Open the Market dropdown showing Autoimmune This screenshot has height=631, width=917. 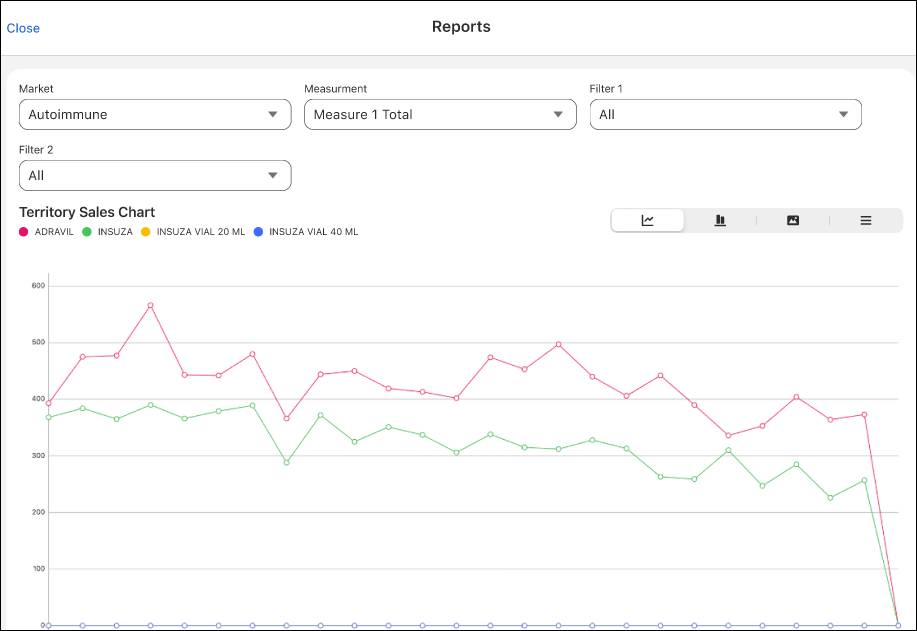(x=154, y=114)
